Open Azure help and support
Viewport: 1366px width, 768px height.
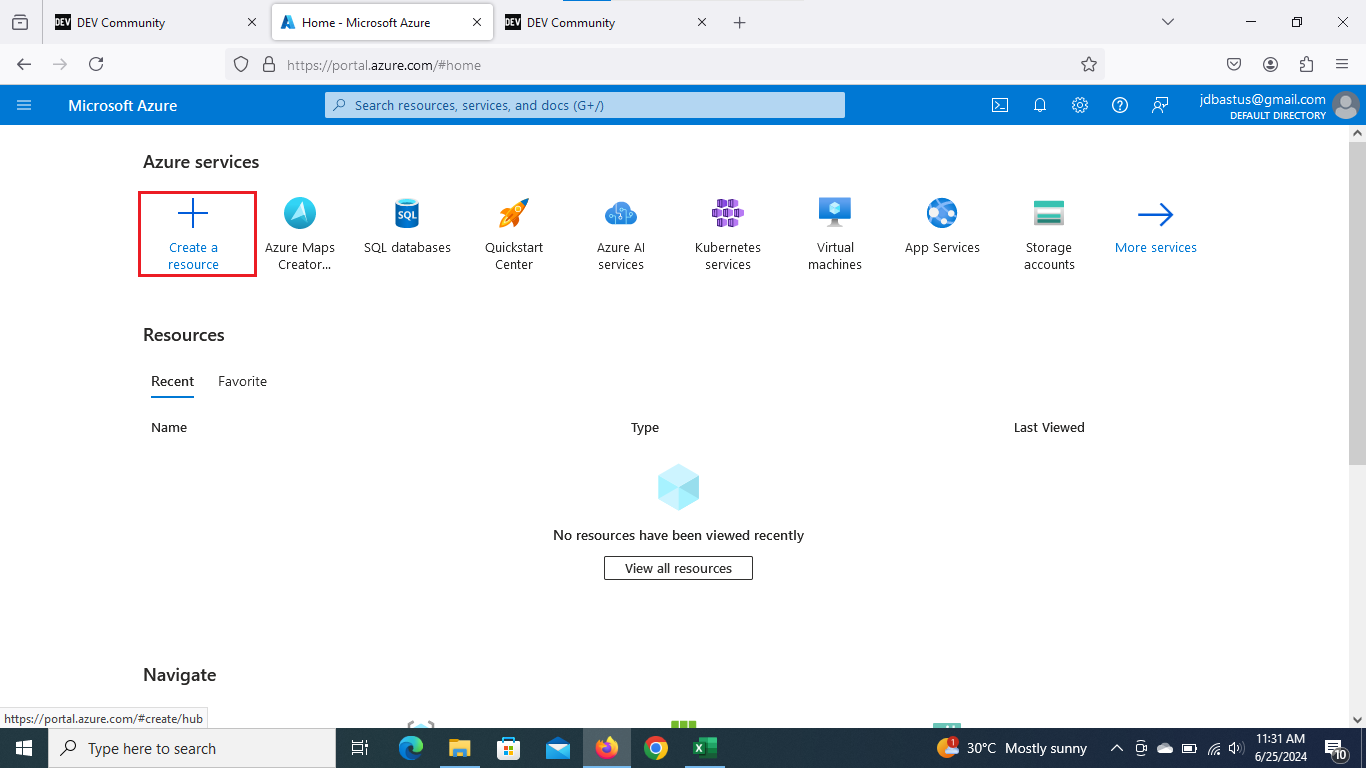(1120, 105)
